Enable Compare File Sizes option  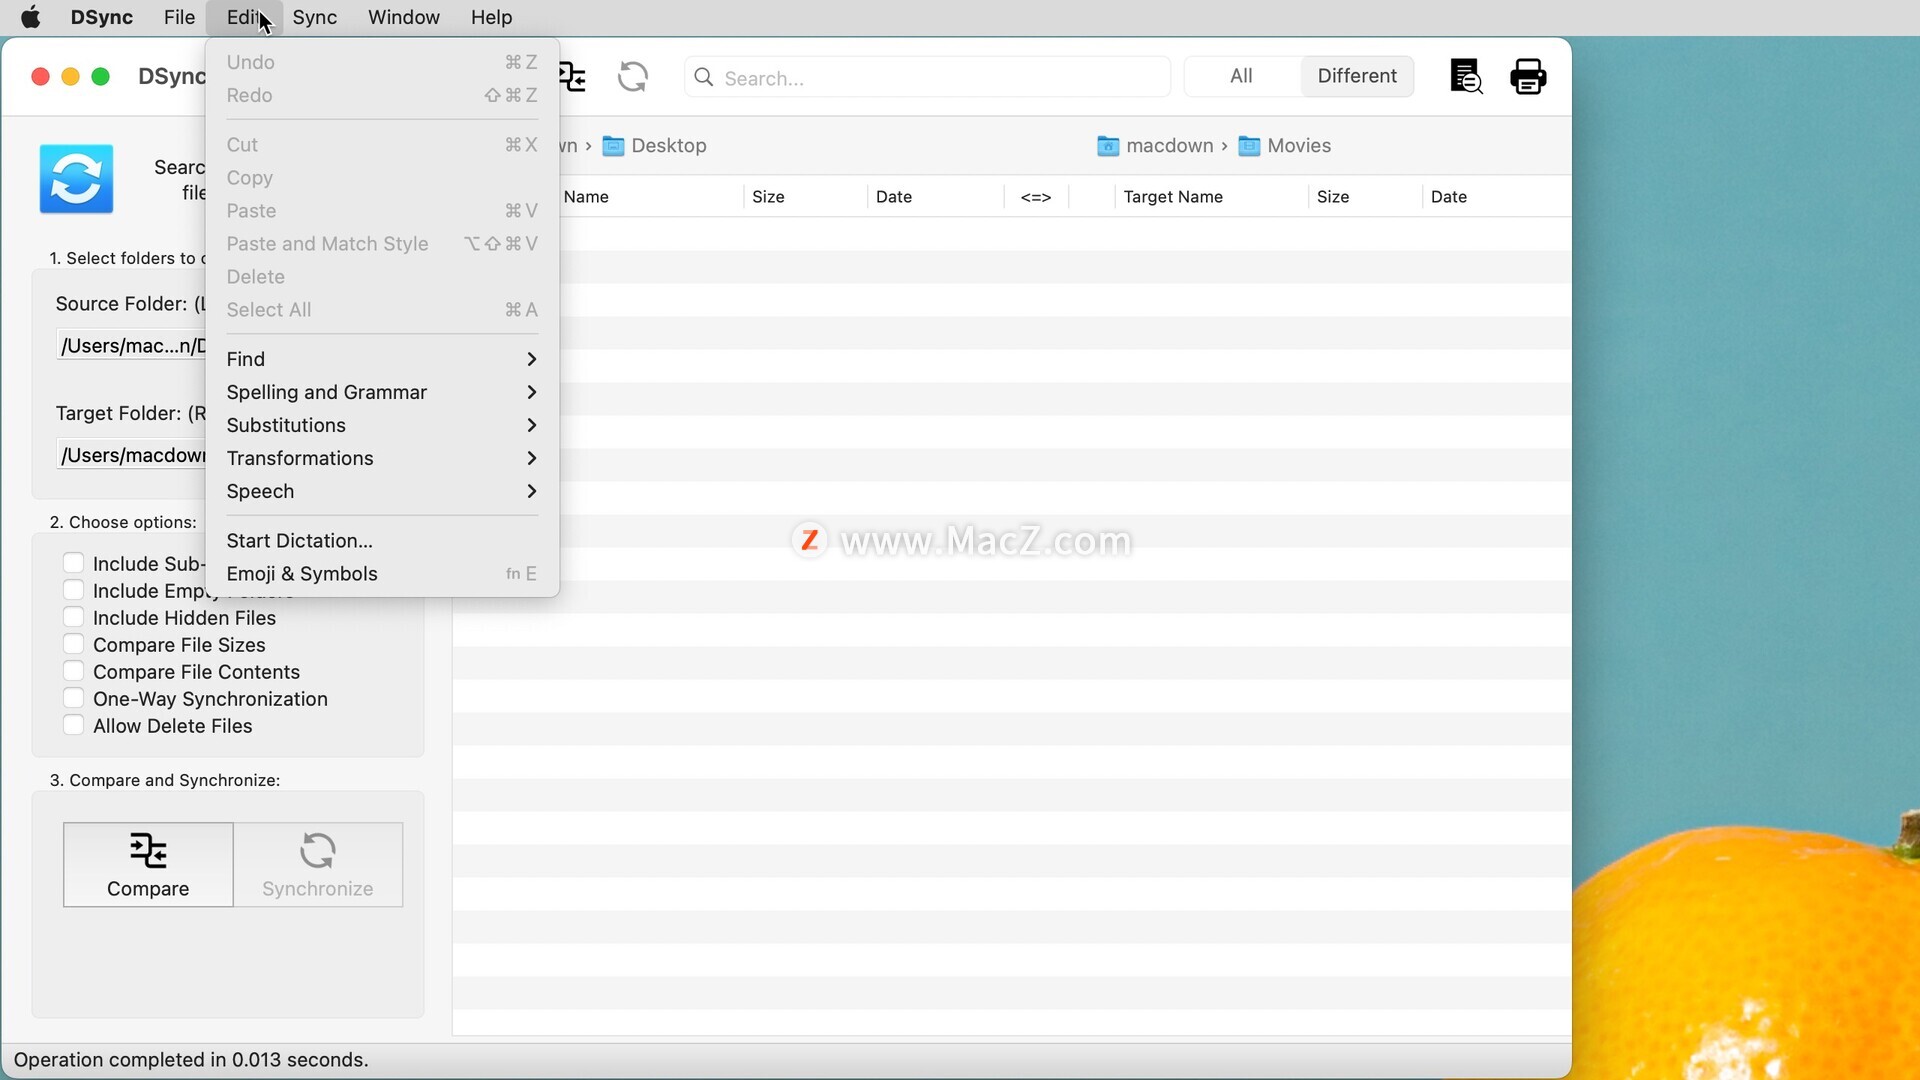coord(73,644)
